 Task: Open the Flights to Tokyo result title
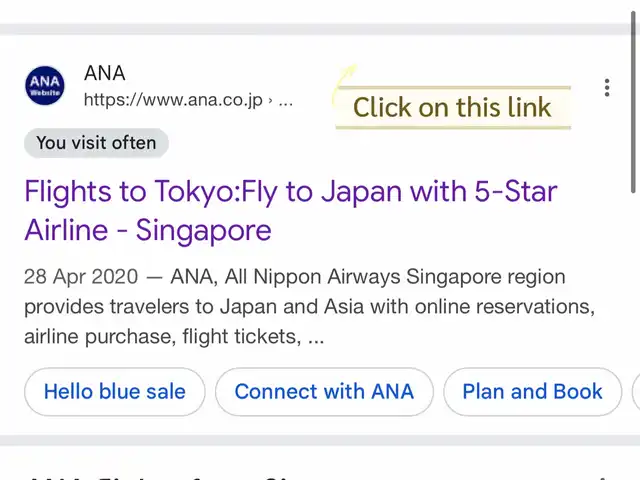tap(291, 211)
